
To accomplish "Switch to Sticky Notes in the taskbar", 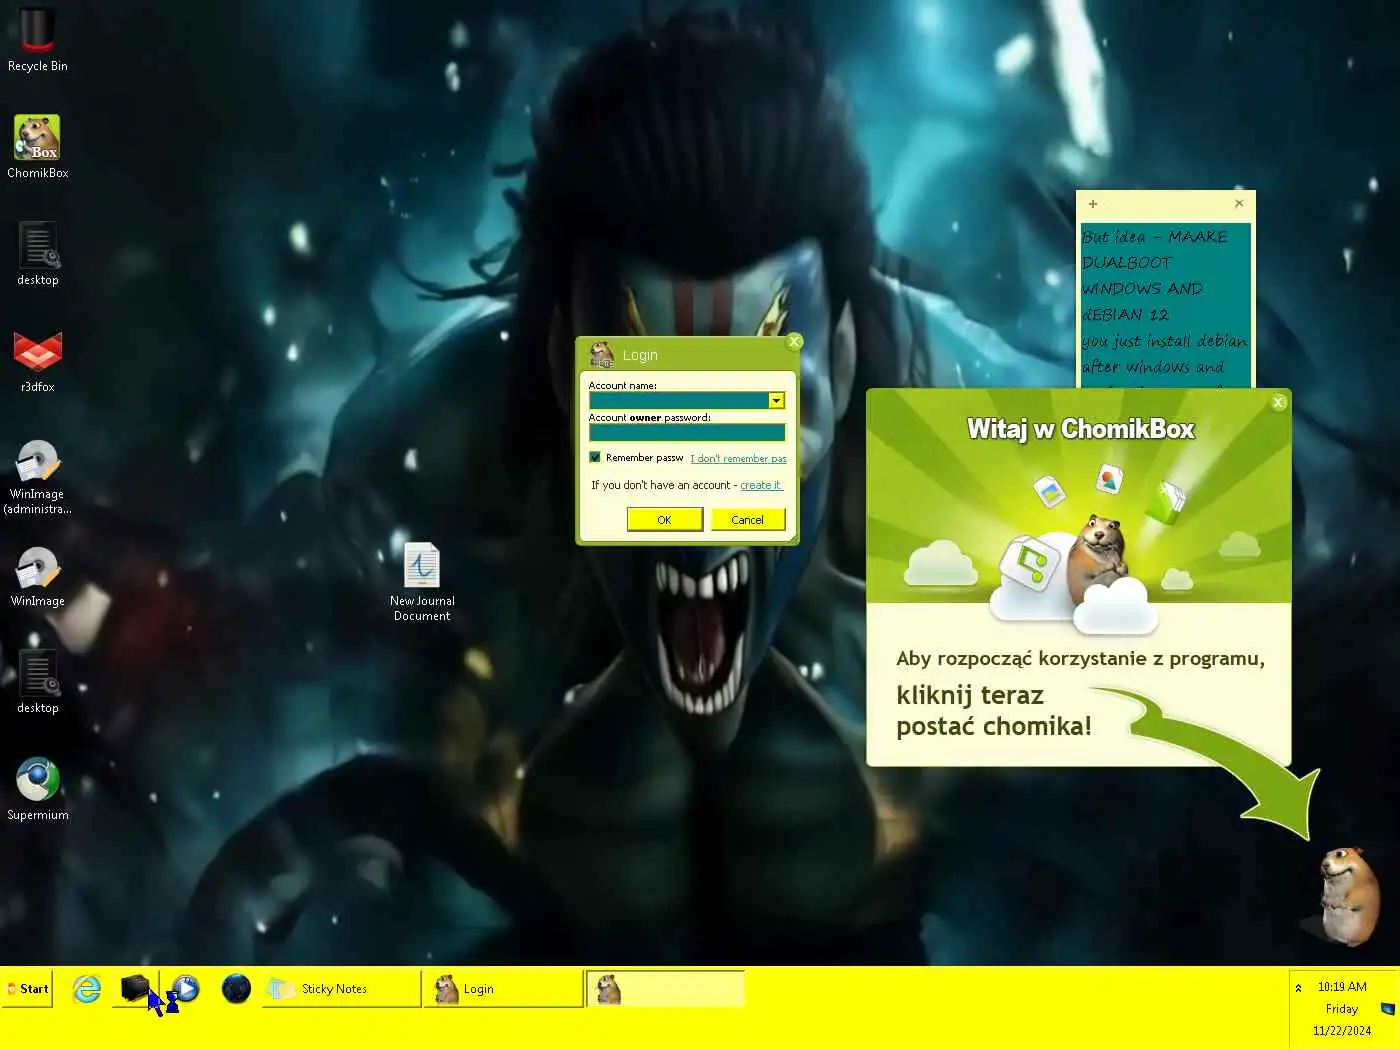I will click(x=342, y=989).
